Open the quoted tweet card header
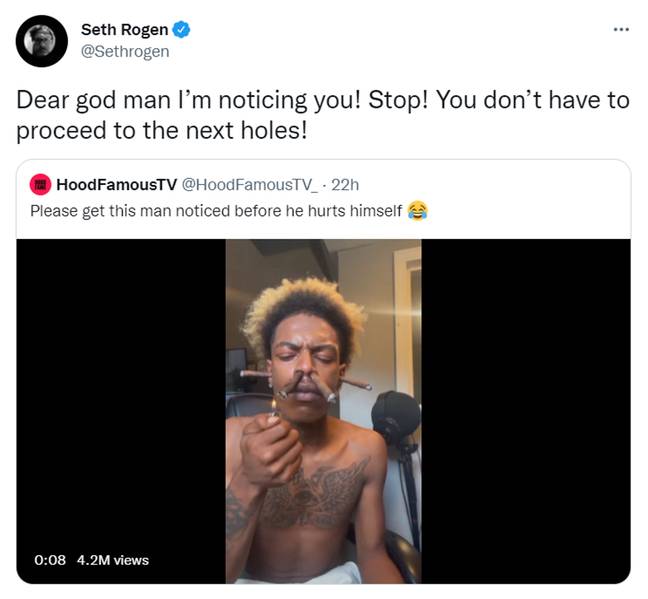This screenshot has height=599, width=648. pos(194,184)
